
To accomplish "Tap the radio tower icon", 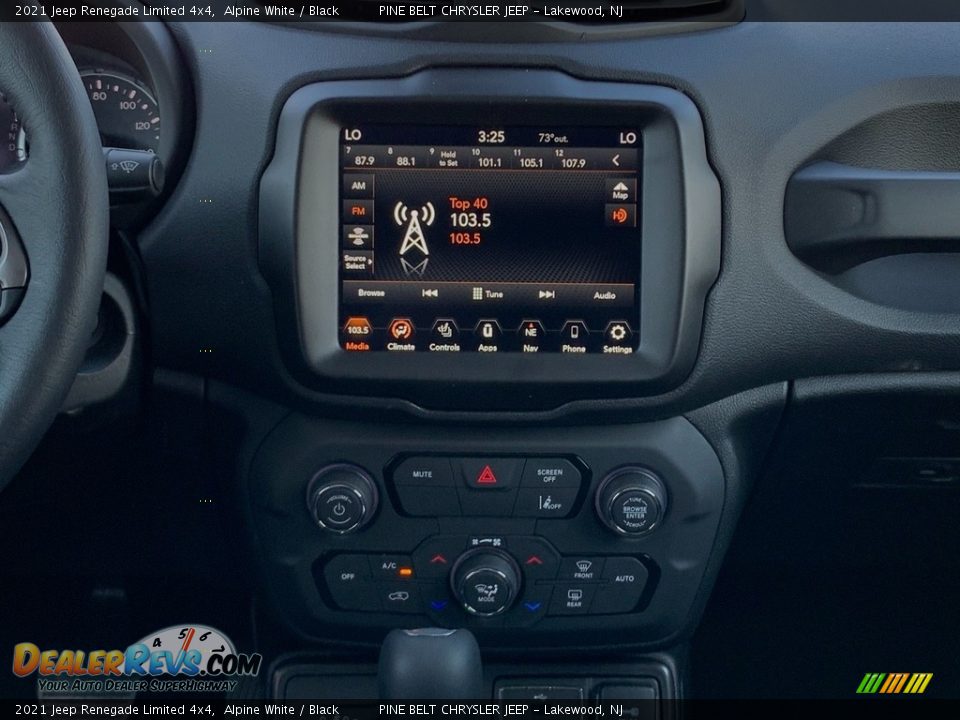I will (414, 229).
